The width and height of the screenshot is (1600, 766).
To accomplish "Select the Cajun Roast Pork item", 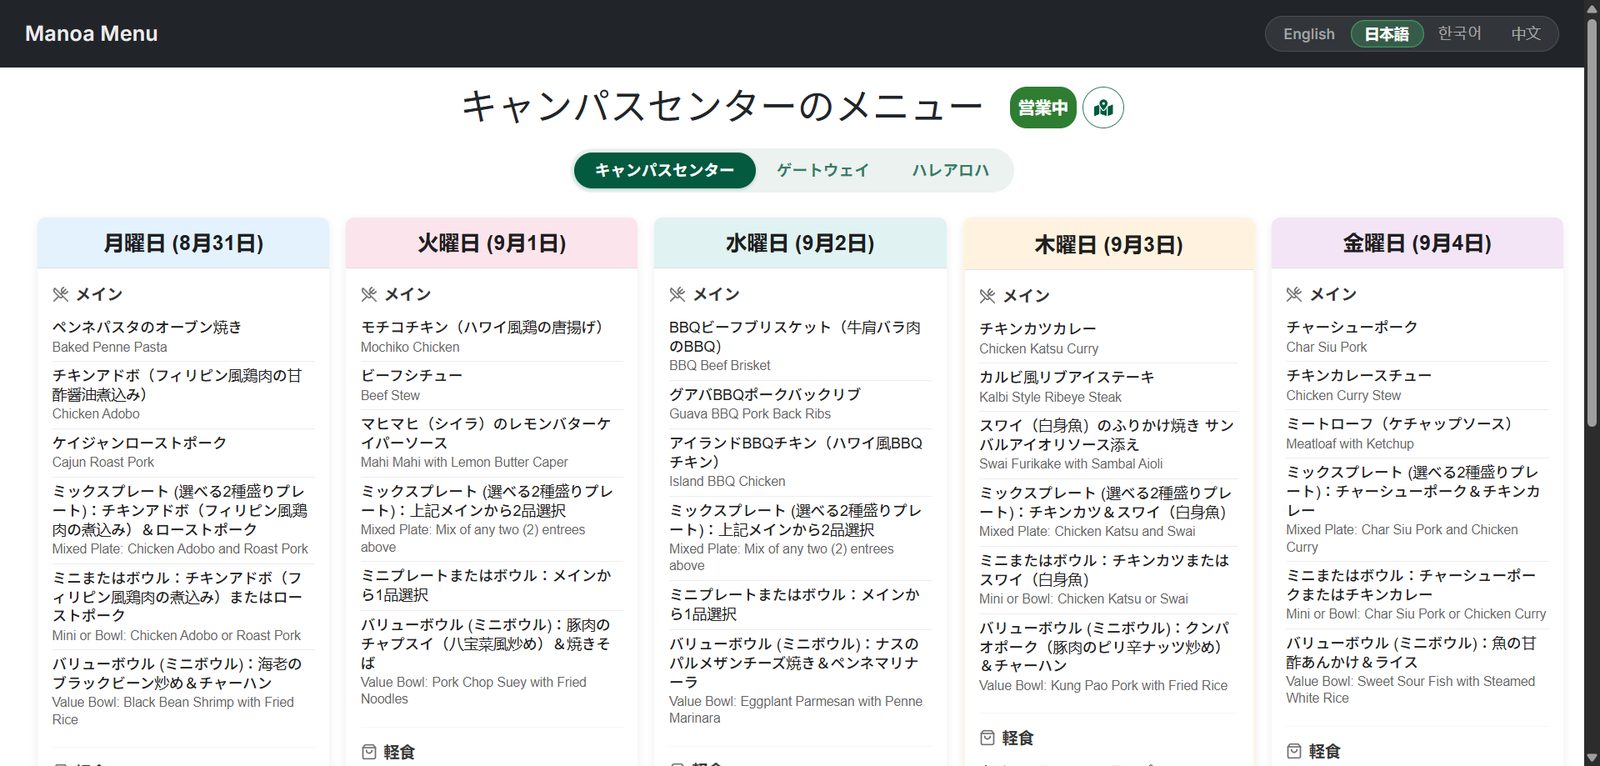I will (183, 452).
